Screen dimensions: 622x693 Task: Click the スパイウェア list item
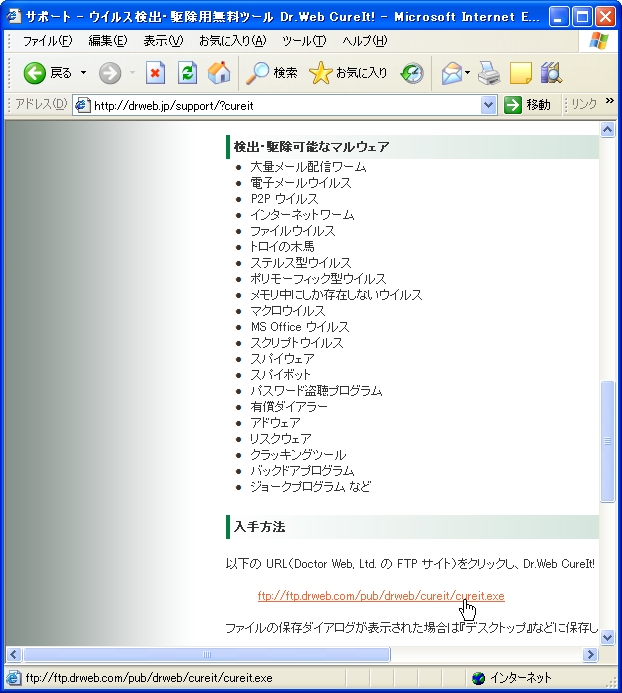(282, 359)
